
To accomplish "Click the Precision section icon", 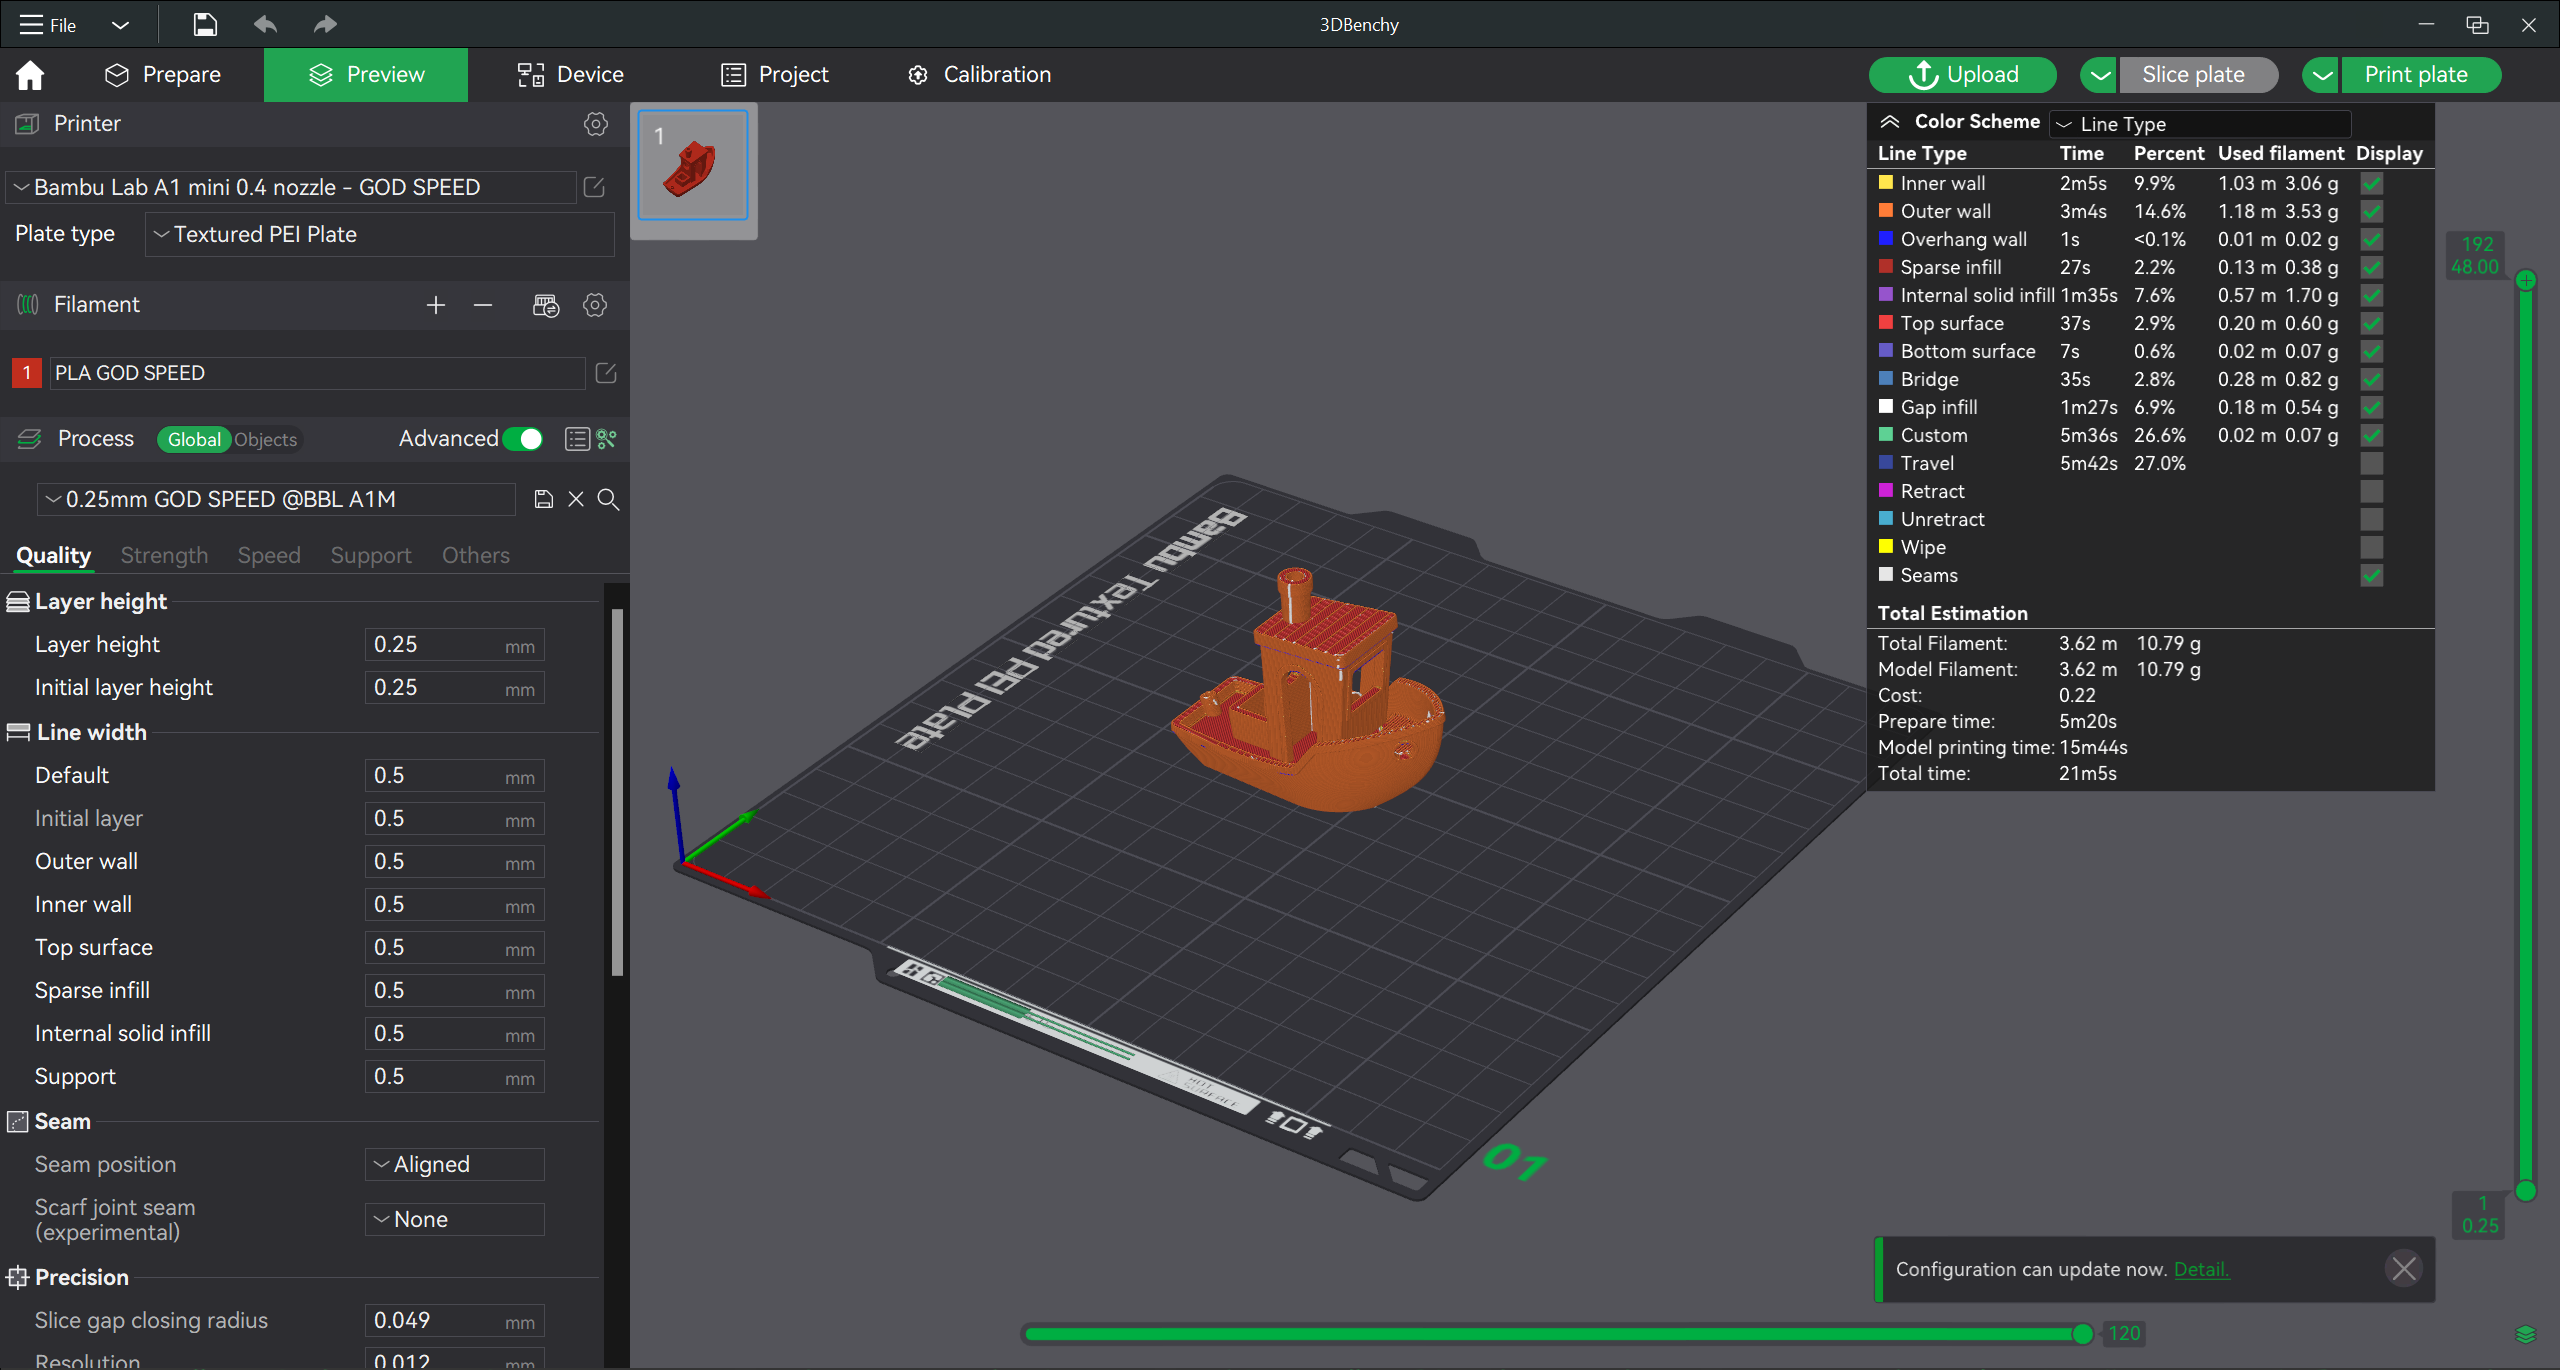I will 18,1278.
